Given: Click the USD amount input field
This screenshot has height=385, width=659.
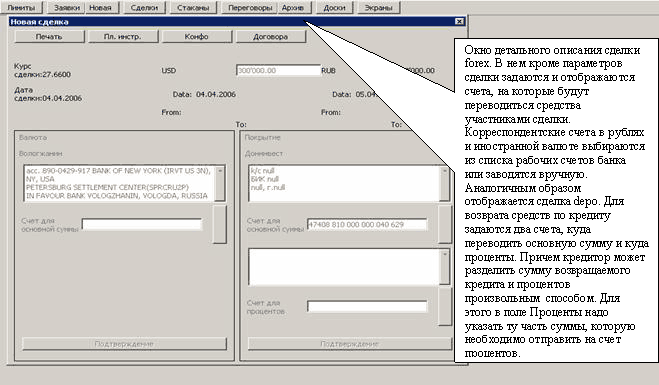Looking at the screenshot, I should click(x=278, y=71).
